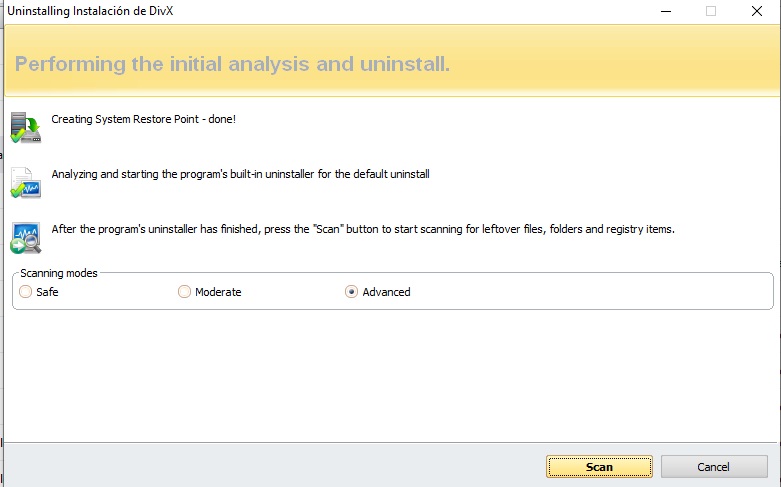Click the built-in uninstaller analysis icon
Image resolution: width=781 pixels, height=487 pixels.
click(x=25, y=184)
